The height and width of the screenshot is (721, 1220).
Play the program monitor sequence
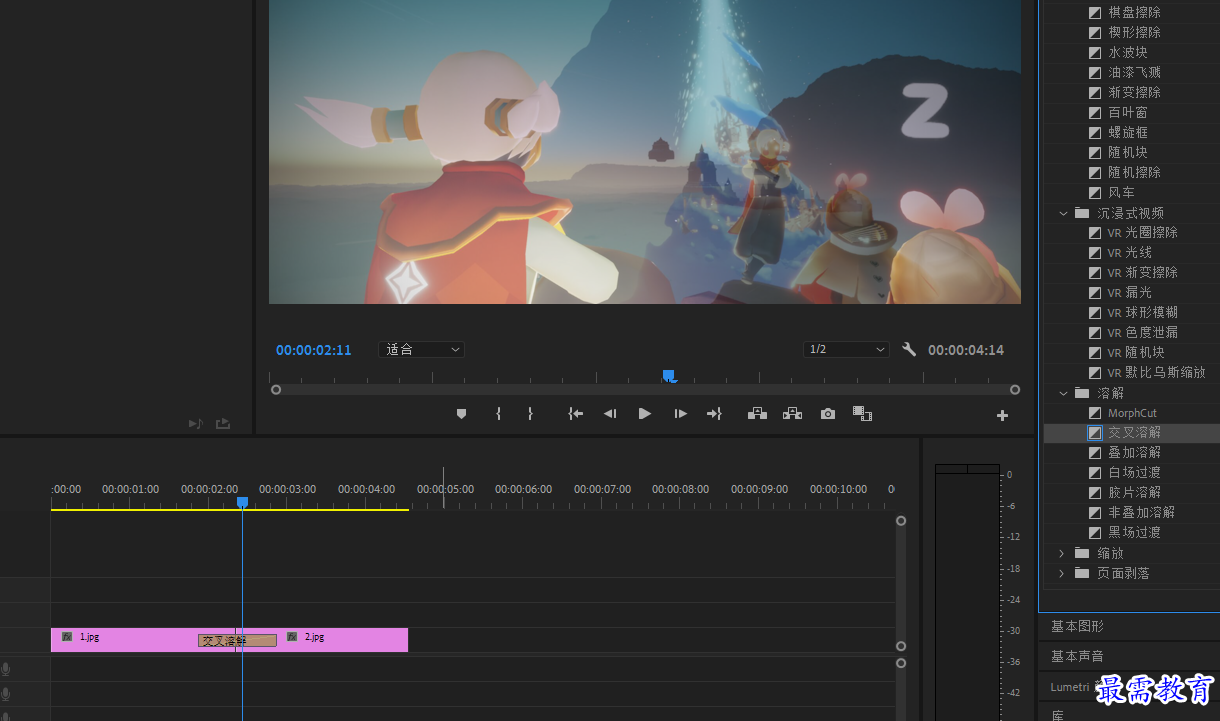coord(645,414)
